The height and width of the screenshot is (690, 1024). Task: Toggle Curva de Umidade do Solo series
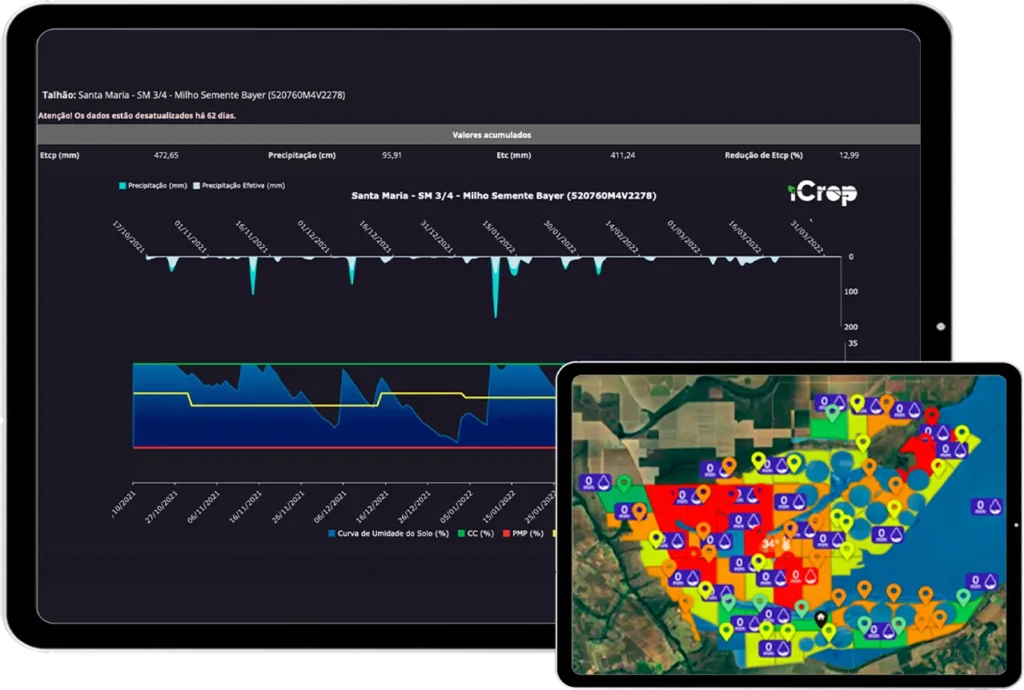coord(387,533)
